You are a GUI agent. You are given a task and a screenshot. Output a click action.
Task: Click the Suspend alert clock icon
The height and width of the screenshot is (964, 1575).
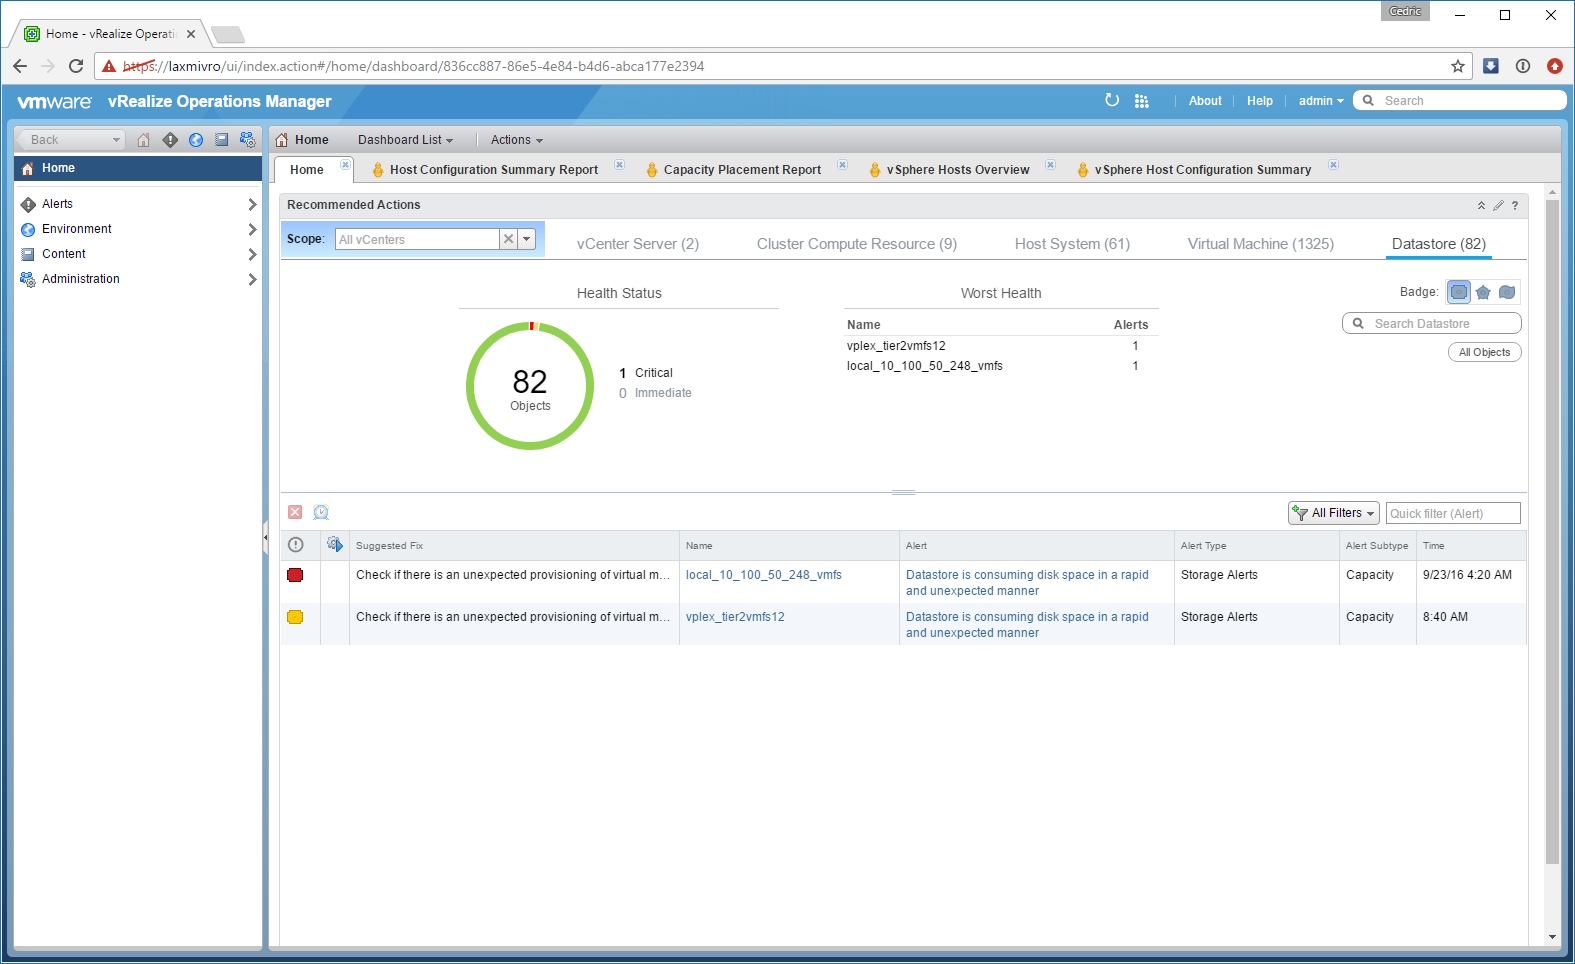pyautogui.click(x=321, y=513)
